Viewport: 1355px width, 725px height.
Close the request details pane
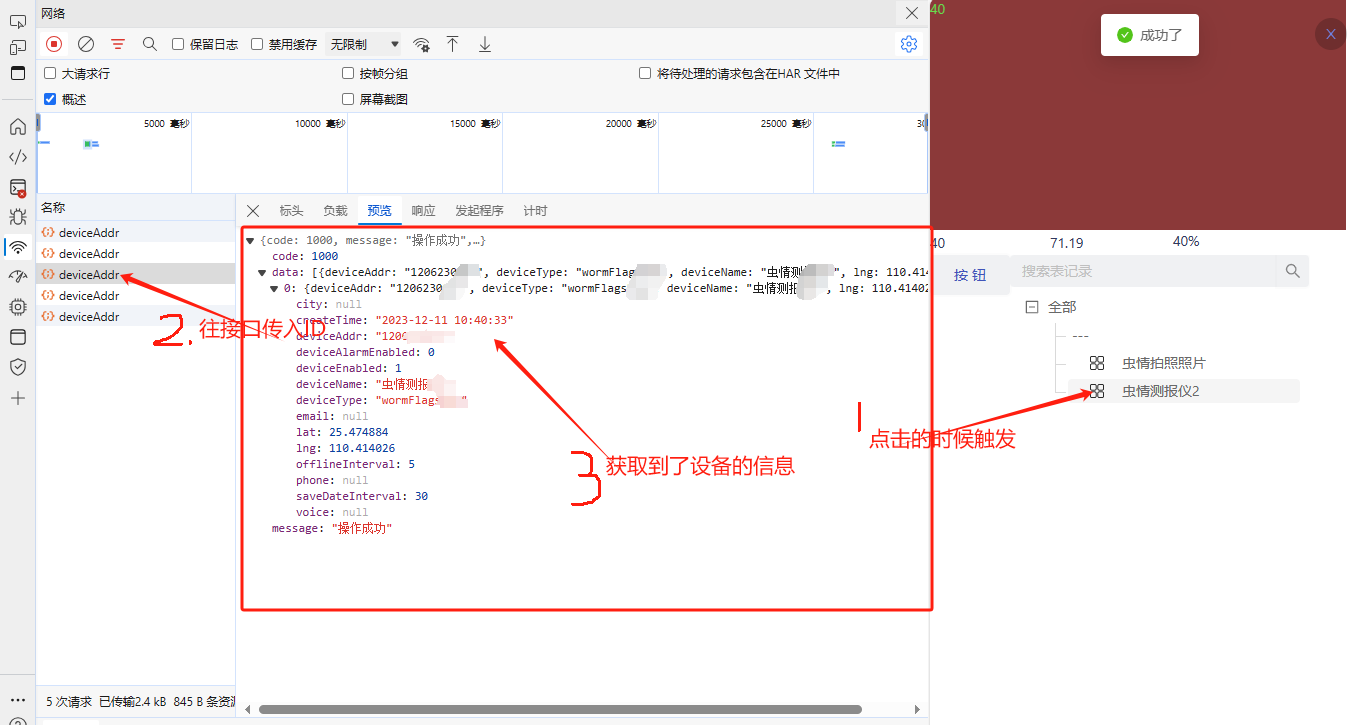pyautogui.click(x=253, y=211)
